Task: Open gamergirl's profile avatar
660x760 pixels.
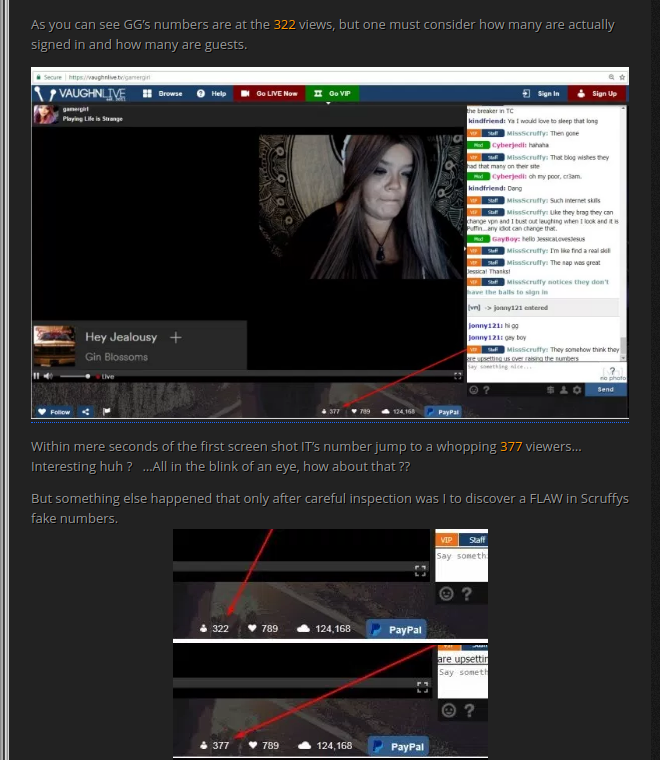Action: (46, 114)
